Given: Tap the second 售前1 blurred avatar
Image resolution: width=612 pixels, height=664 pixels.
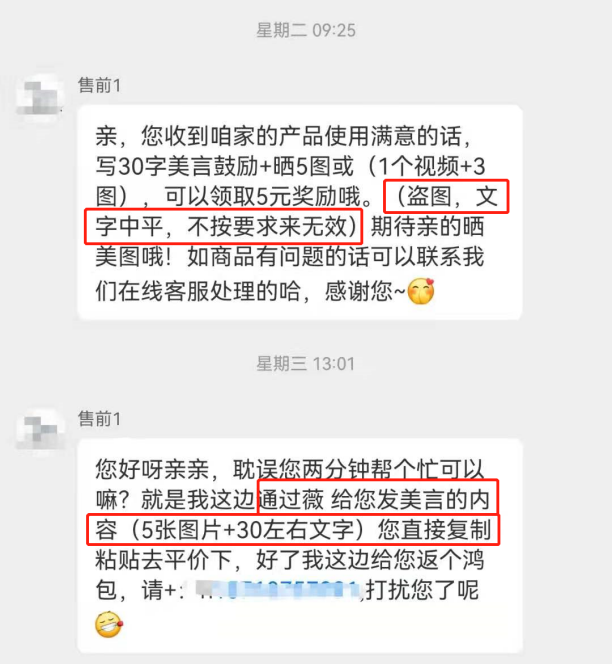Looking at the screenshot, I should (40, 429).
